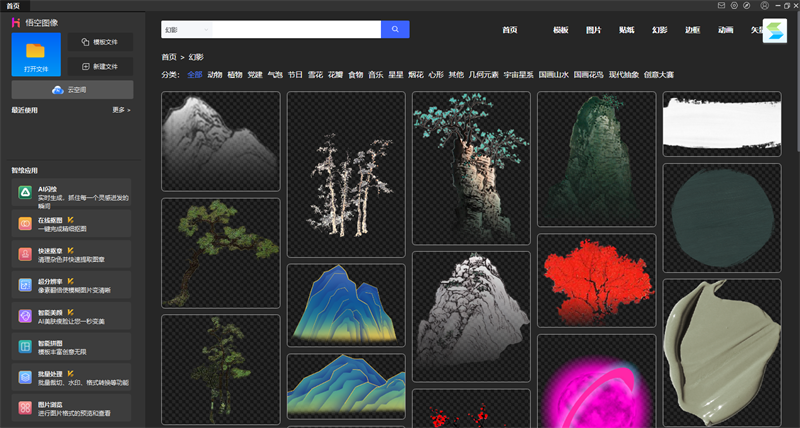The width and height of the screenshot is (800, 428).
Task: Launch the 在线抠图 tool icon
Action: click(24, 224)
